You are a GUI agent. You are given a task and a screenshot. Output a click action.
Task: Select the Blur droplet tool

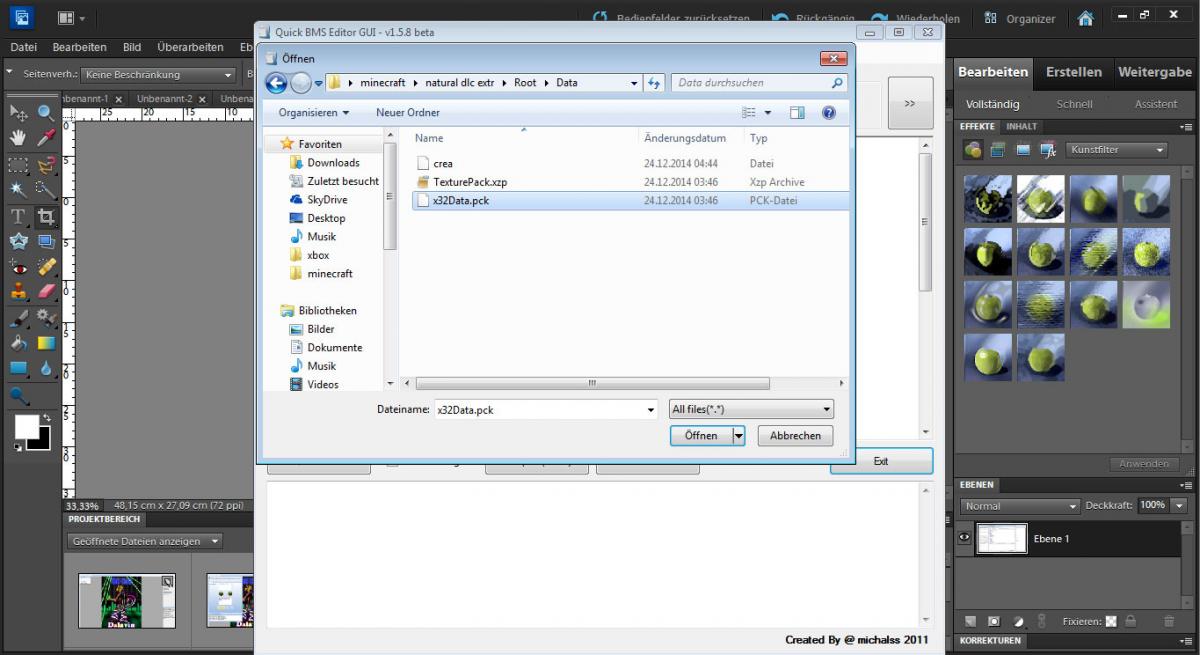click(x=46, y=369)
